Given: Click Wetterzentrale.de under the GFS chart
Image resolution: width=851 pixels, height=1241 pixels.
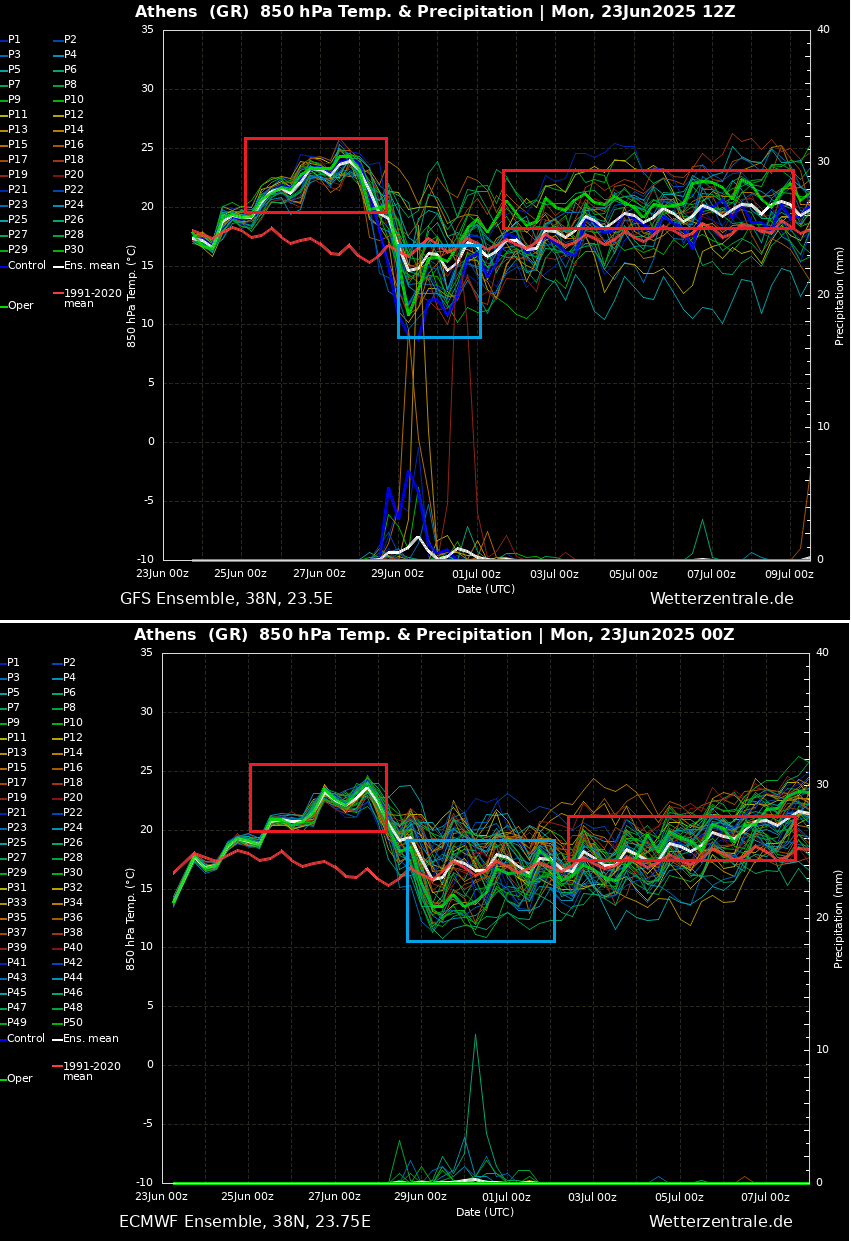Looking at the screenshot, I should 721,599.
